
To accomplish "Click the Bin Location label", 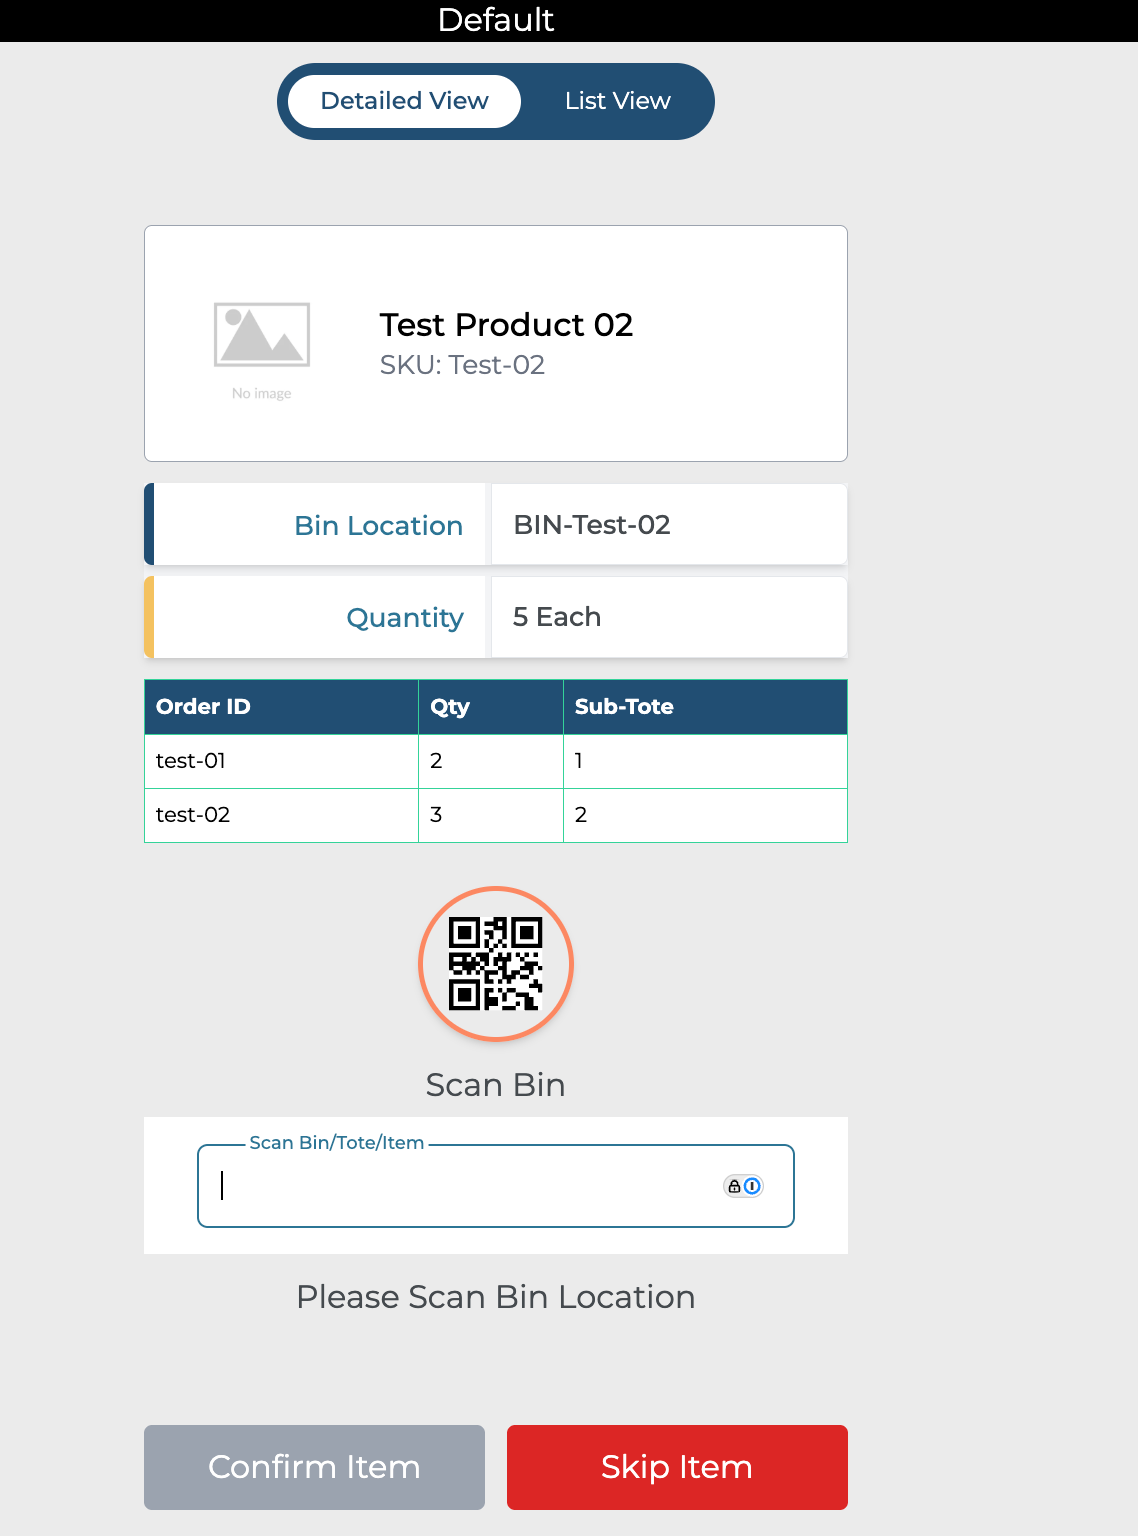I will click(x=378, y=526).
